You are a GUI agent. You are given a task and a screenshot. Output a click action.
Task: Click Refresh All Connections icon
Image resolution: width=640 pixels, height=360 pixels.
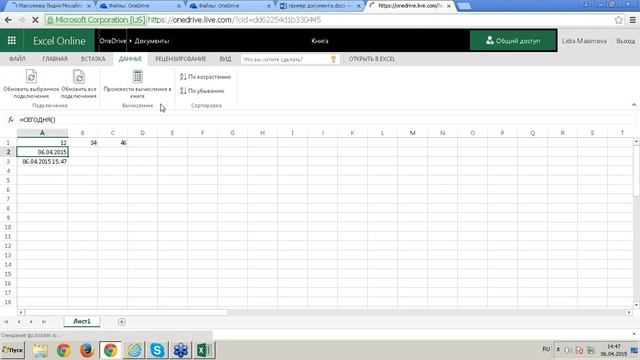[x=78, y=76]
